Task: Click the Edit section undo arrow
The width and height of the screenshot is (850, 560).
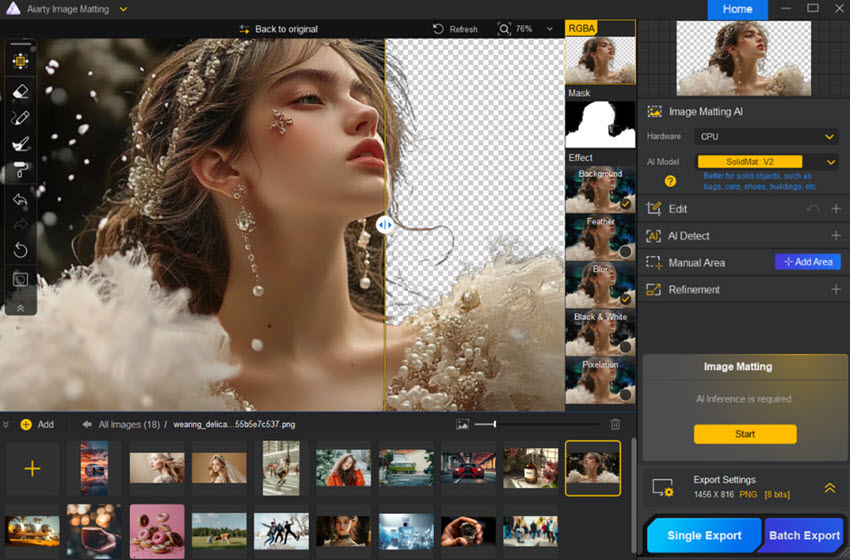Action: coord(812,209)
